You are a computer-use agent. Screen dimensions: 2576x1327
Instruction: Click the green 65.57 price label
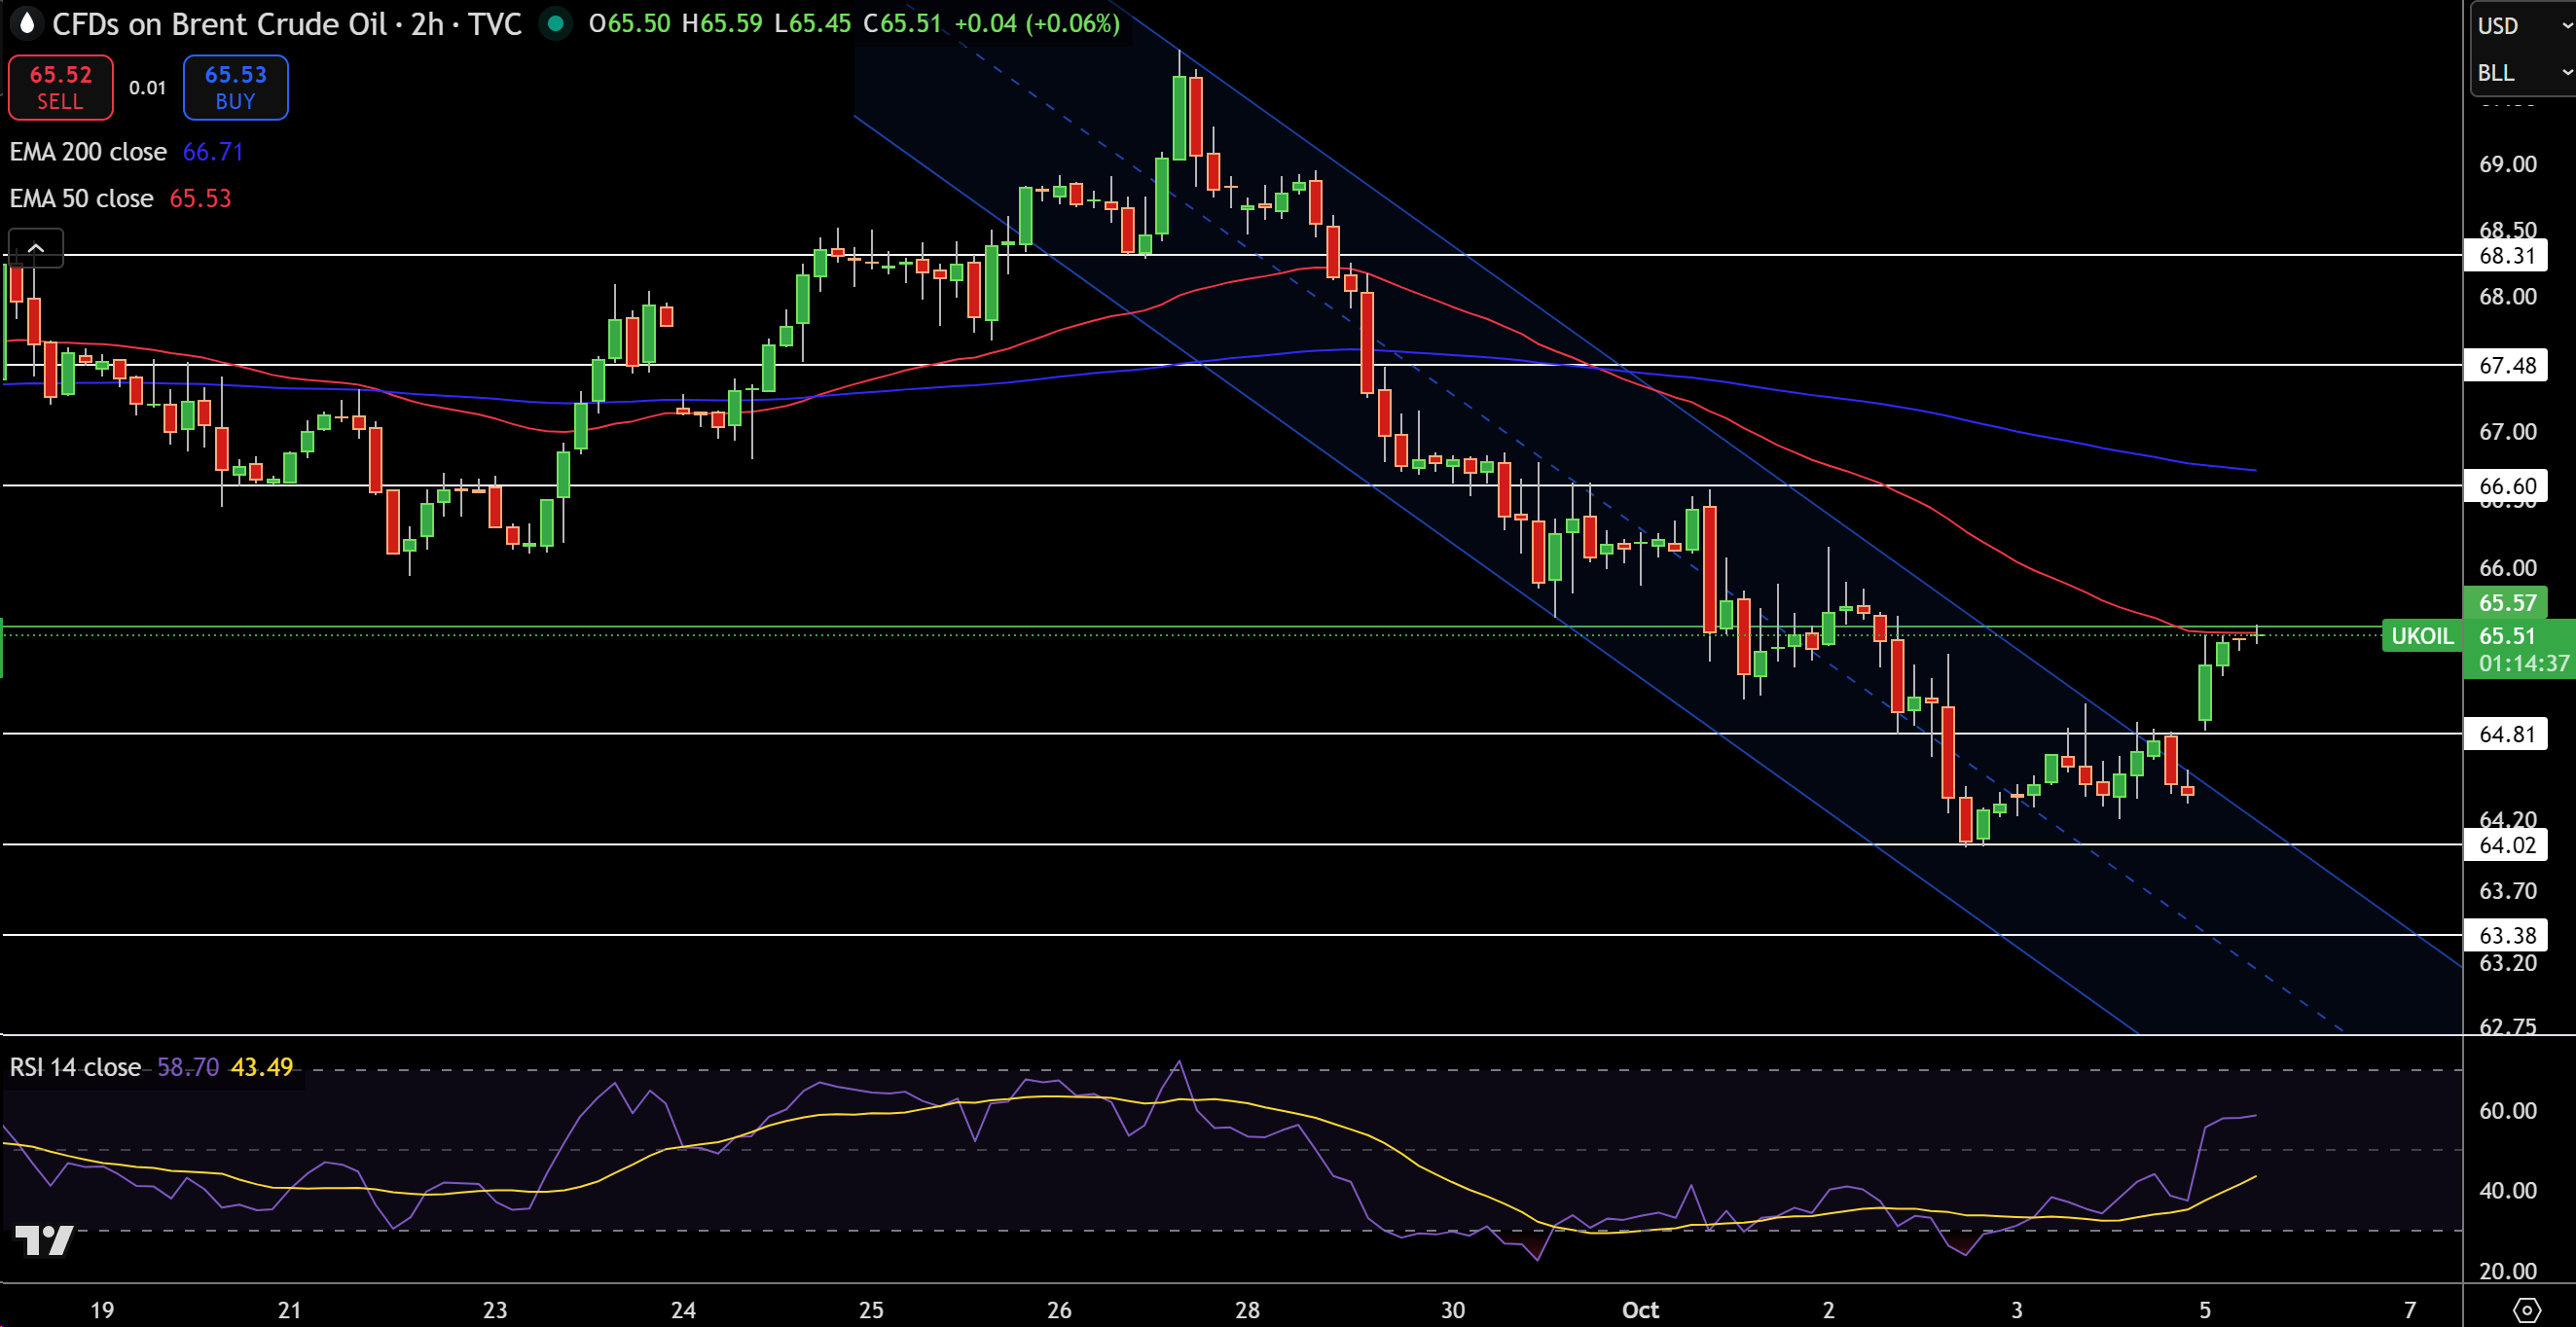pyautogui.click(x=2508, y=602)
